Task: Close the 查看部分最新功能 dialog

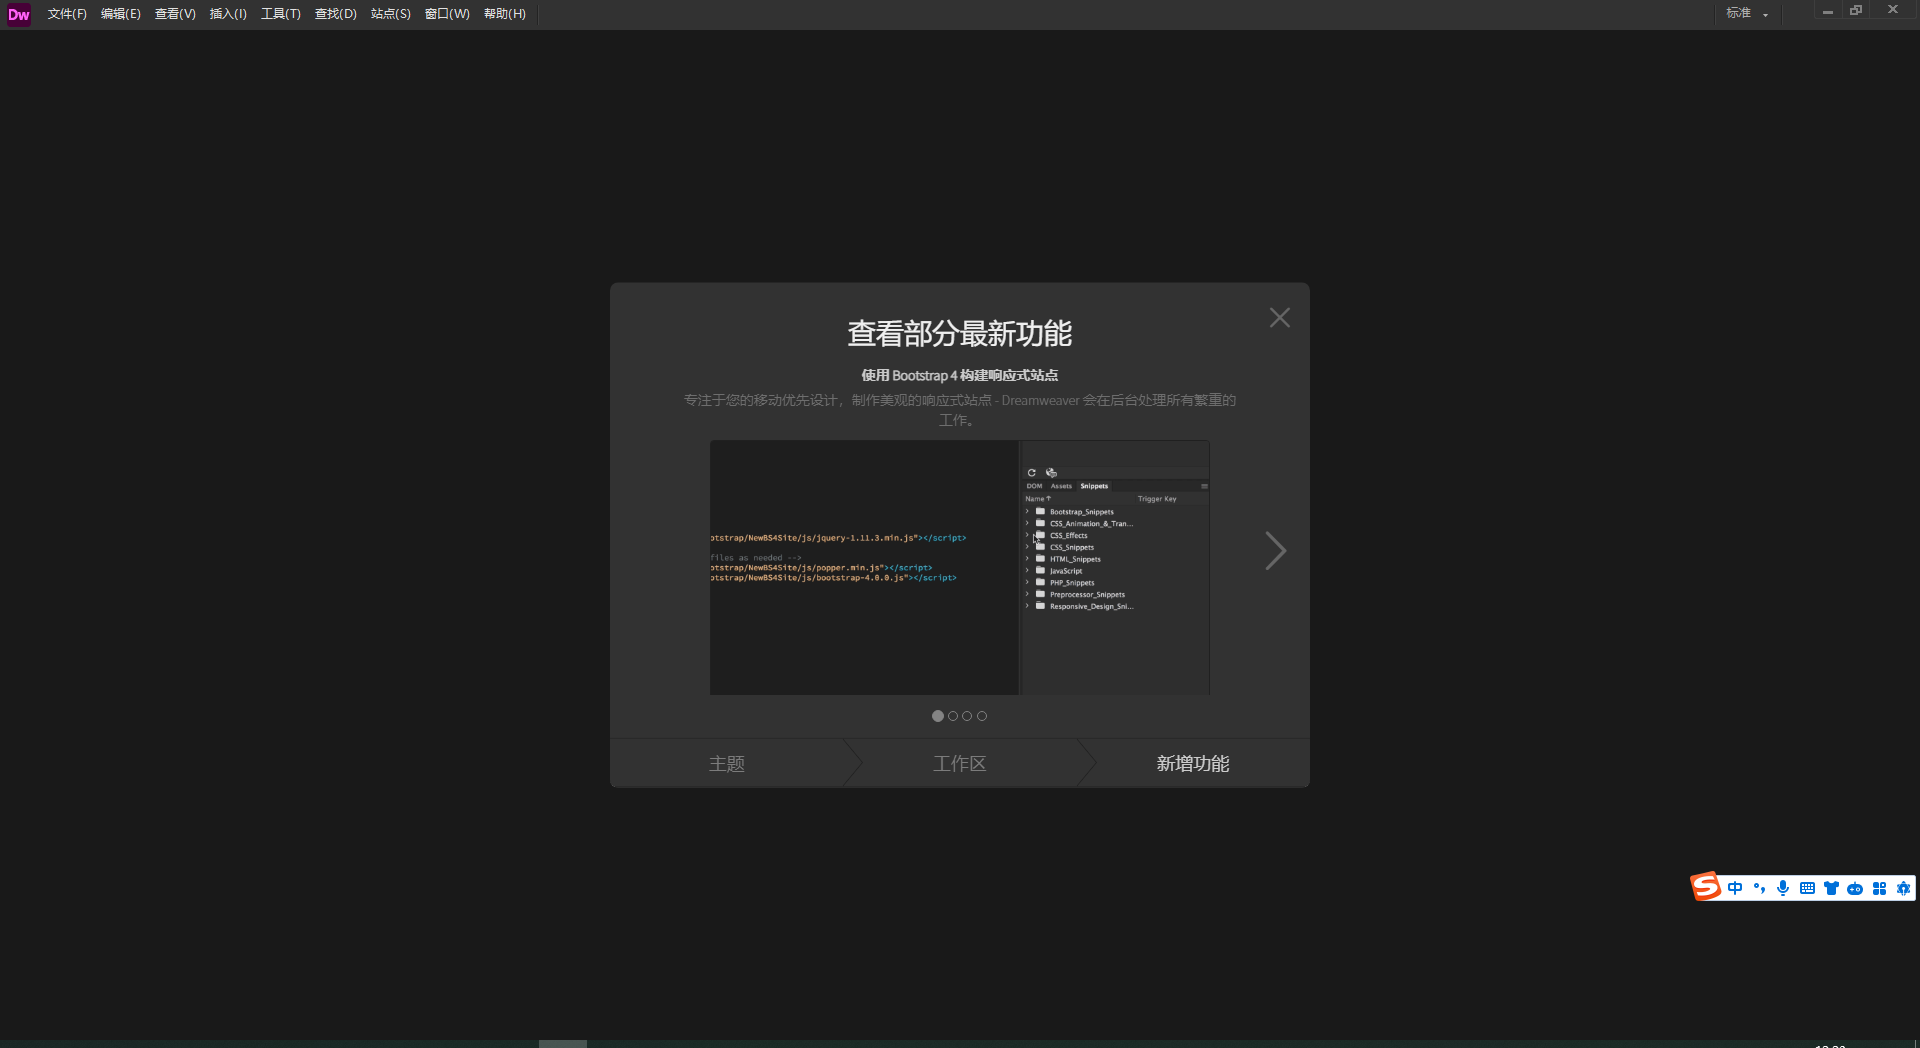Action: 1280,318
